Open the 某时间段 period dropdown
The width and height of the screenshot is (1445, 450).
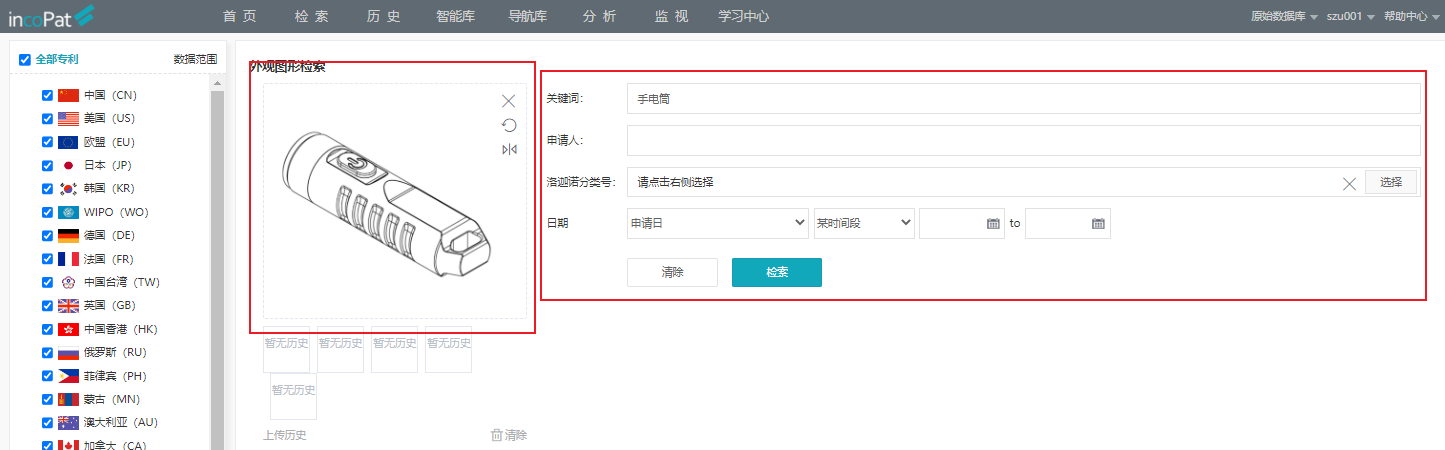pyautogui.click(x=864, y=224)
